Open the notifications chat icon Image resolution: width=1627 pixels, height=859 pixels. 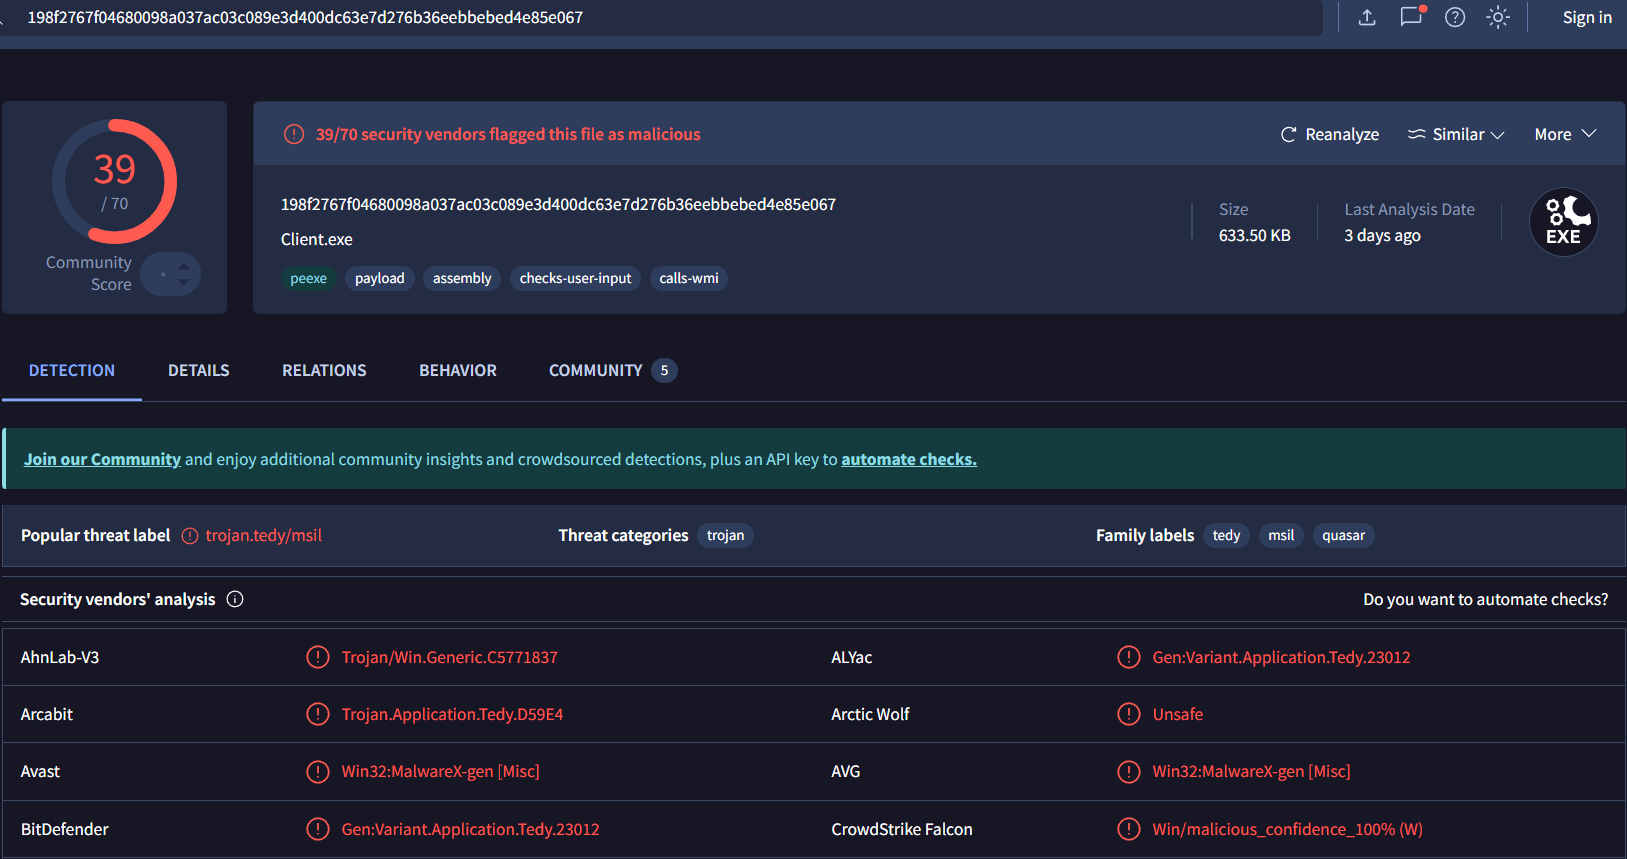pyautogui.click(x=1411, y=17)
